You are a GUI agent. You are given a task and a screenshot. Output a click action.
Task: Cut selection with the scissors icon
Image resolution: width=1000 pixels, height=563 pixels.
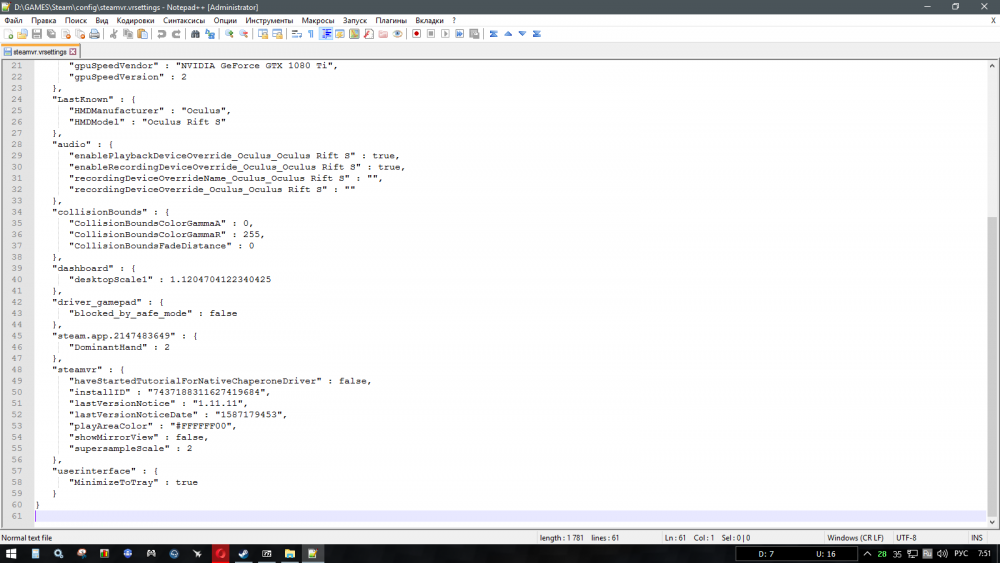coord(113,34)
